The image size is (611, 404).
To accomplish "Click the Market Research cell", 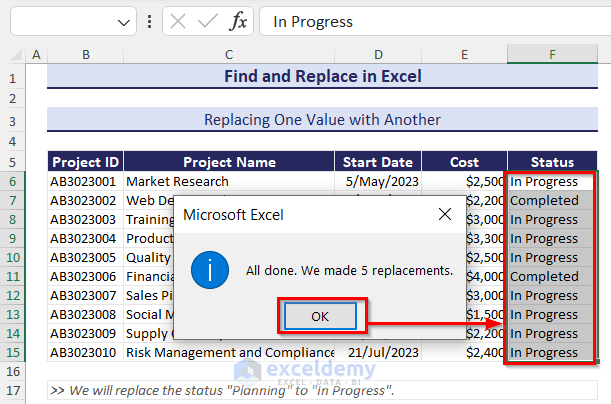I will click(x=178, y=182).
